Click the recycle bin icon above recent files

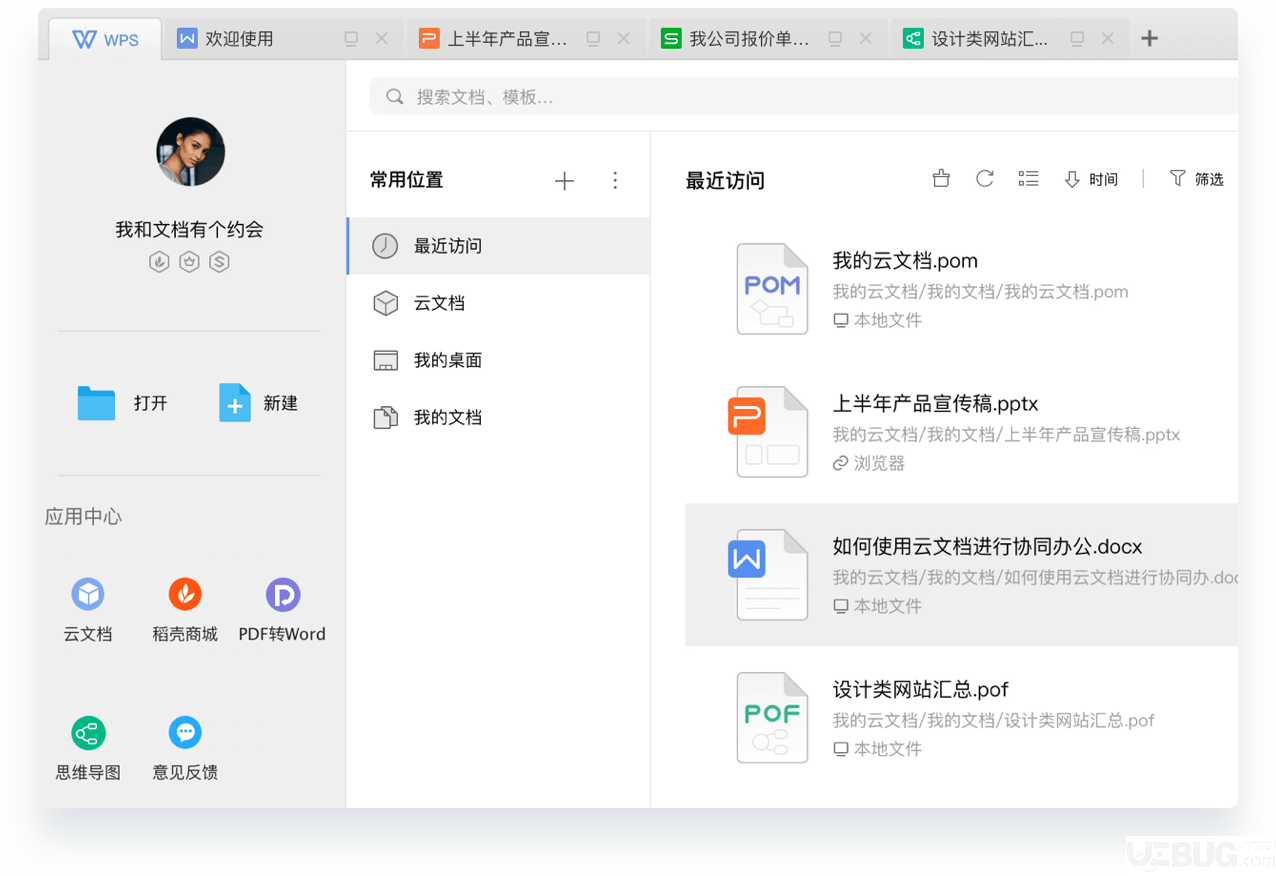pyautogui.click(x=940, y=178)
